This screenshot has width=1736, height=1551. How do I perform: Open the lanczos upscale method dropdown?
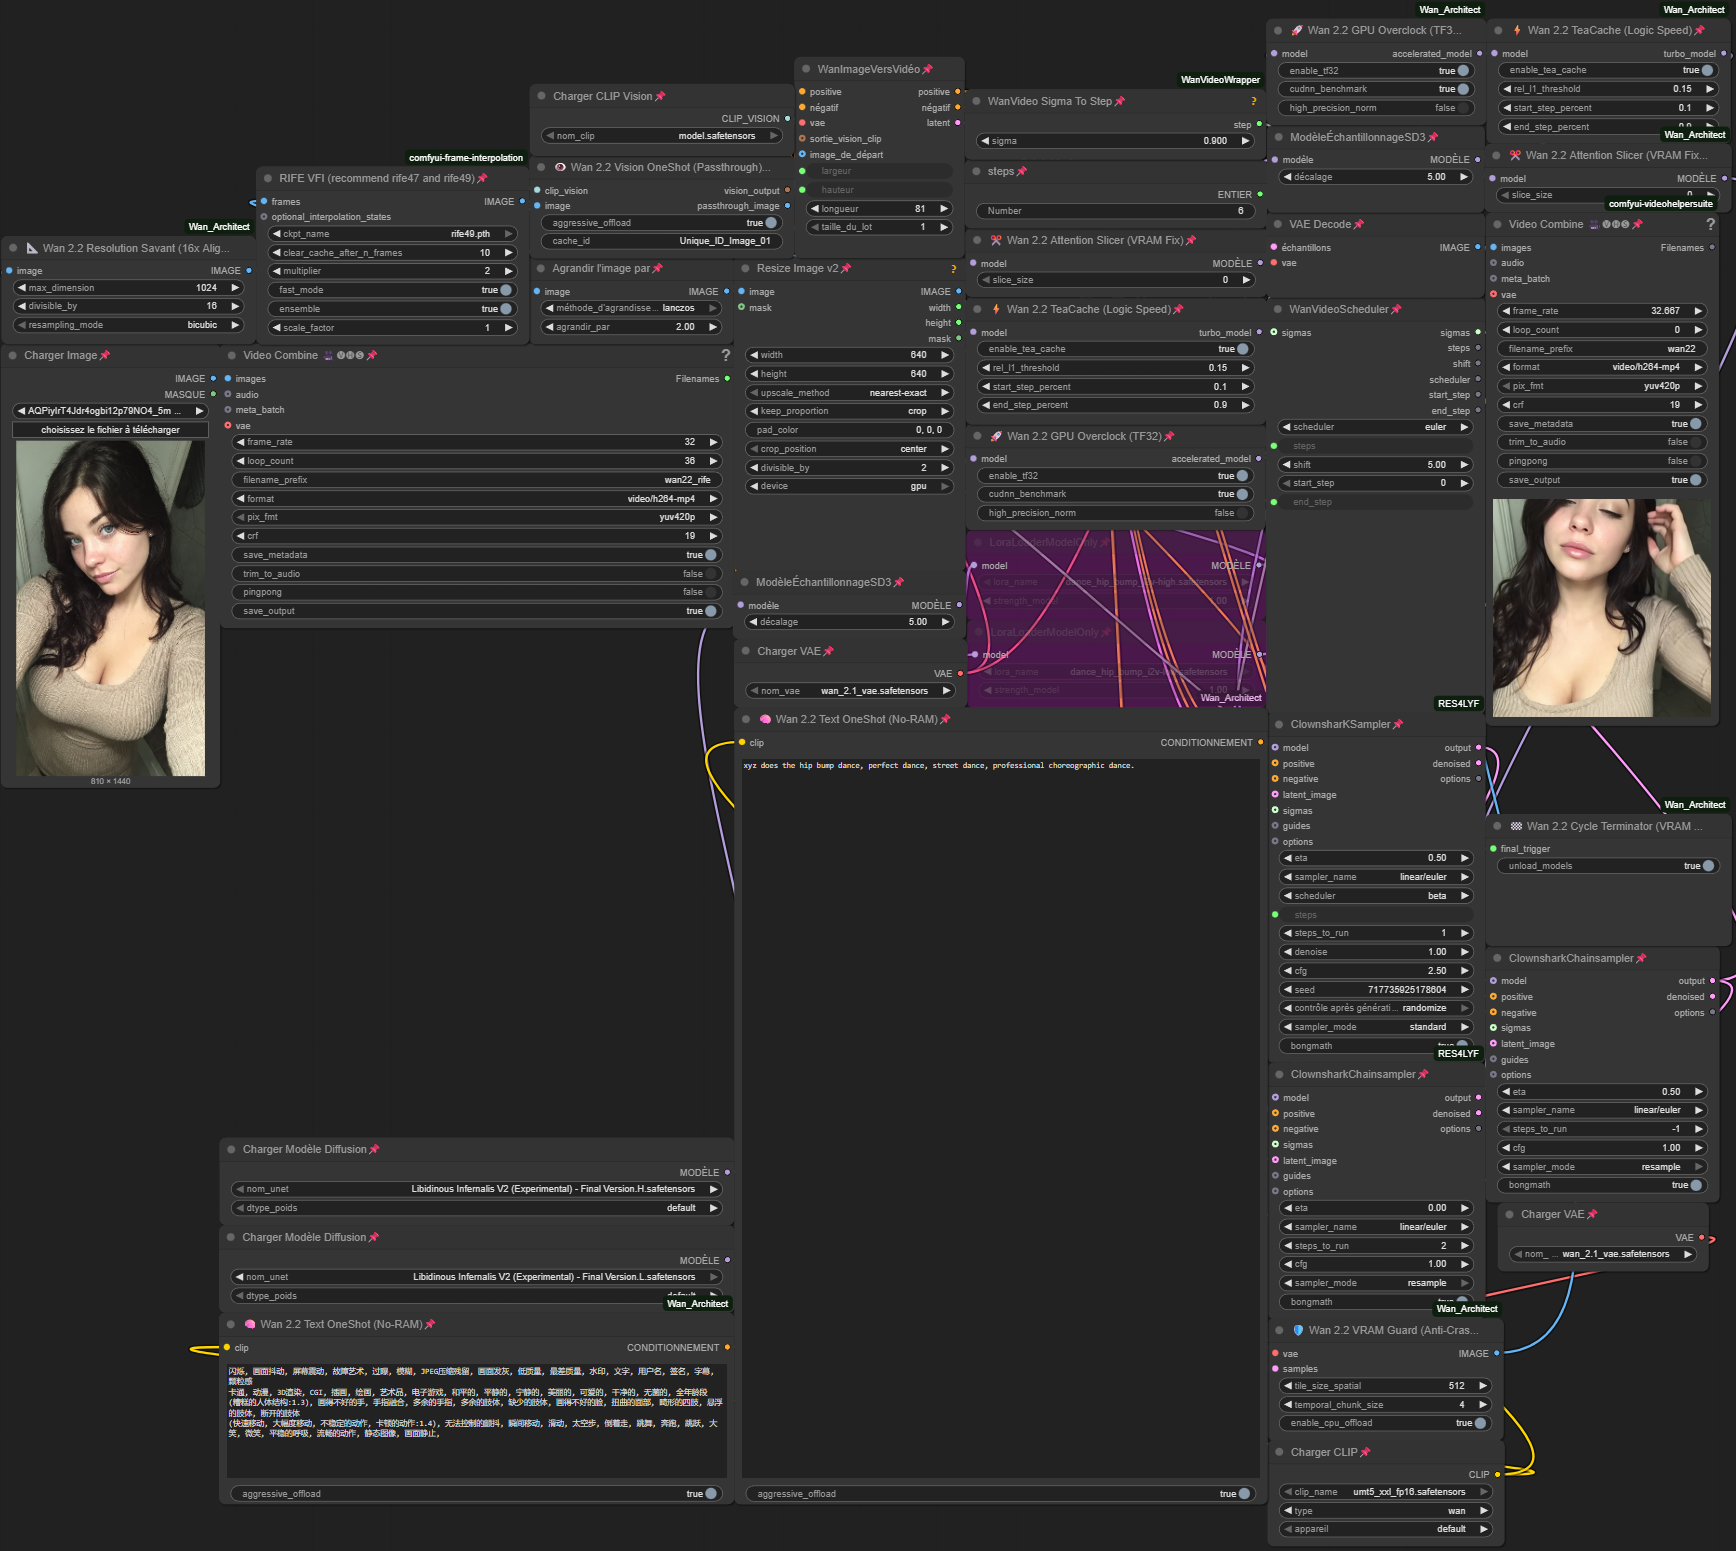click(x=632, y=308)
